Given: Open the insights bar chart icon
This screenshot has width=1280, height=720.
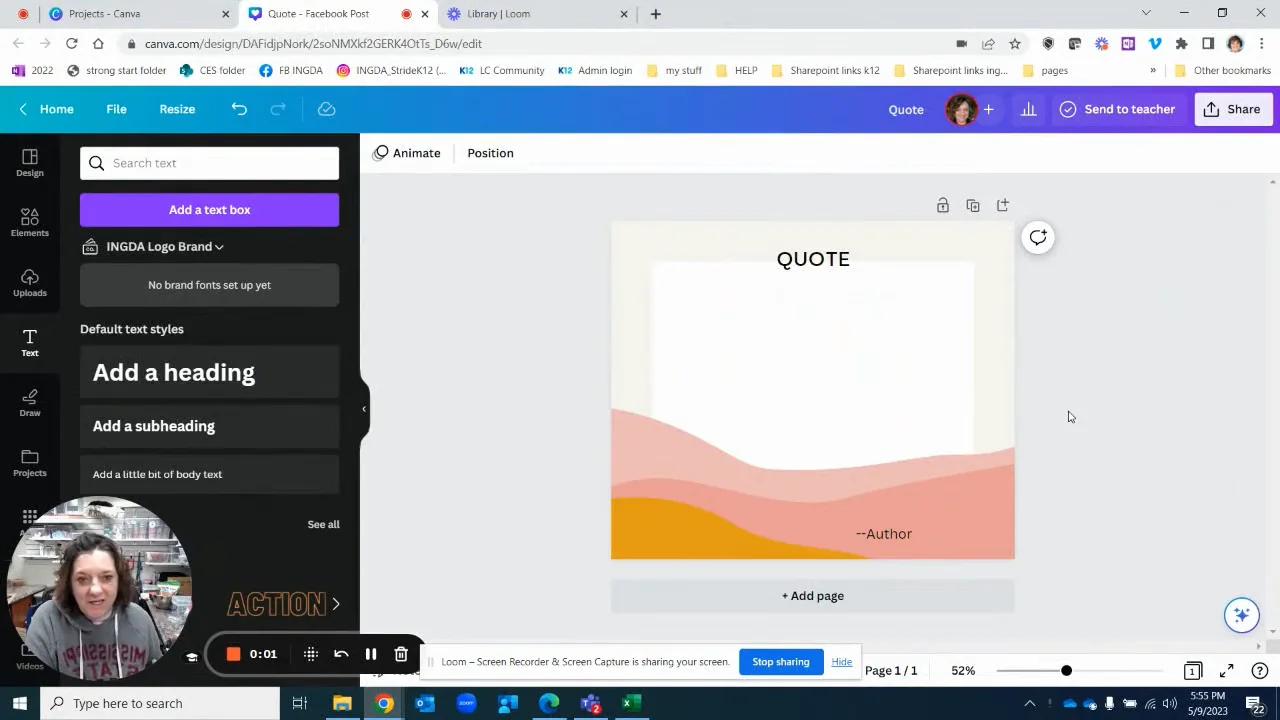Looking at the screenshot, I should pos(1028,109).
